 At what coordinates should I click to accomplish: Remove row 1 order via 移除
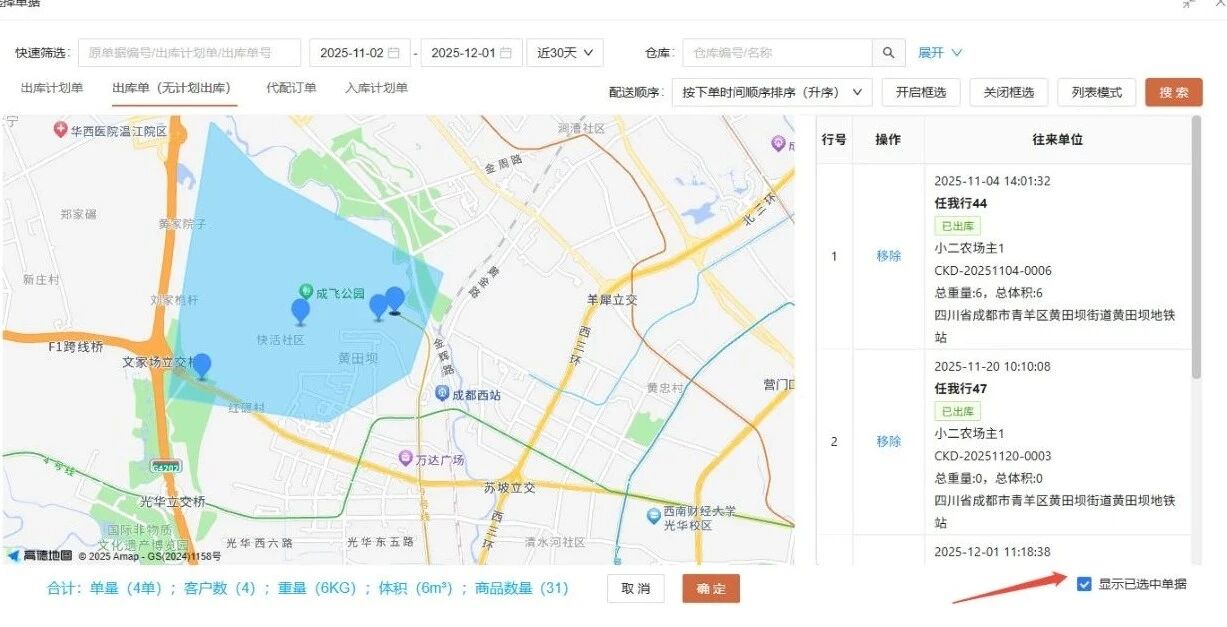(x=888, y=256)
